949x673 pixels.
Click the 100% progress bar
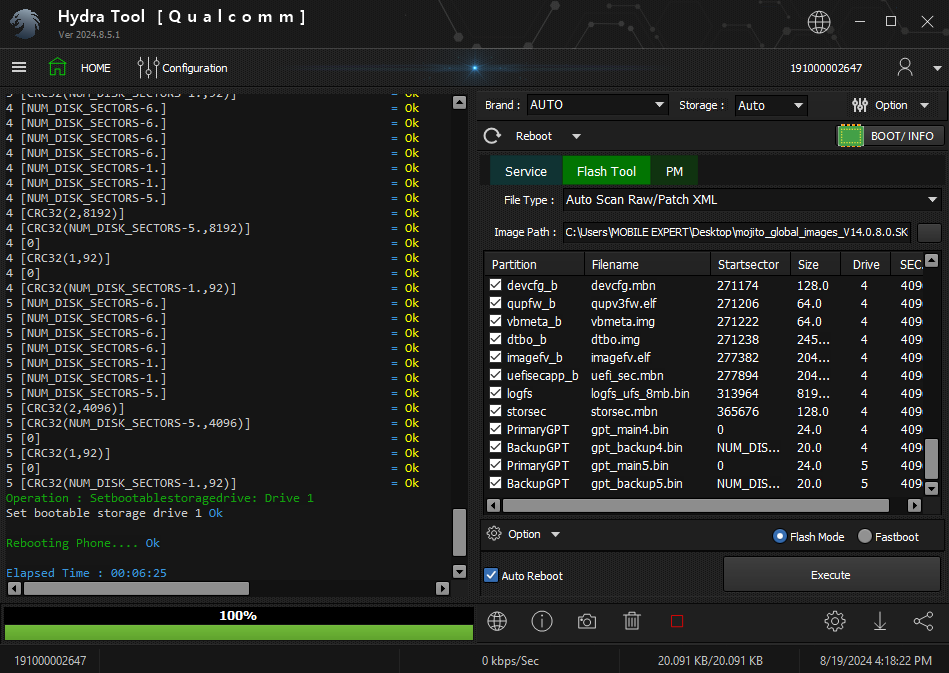coord(238,624)
